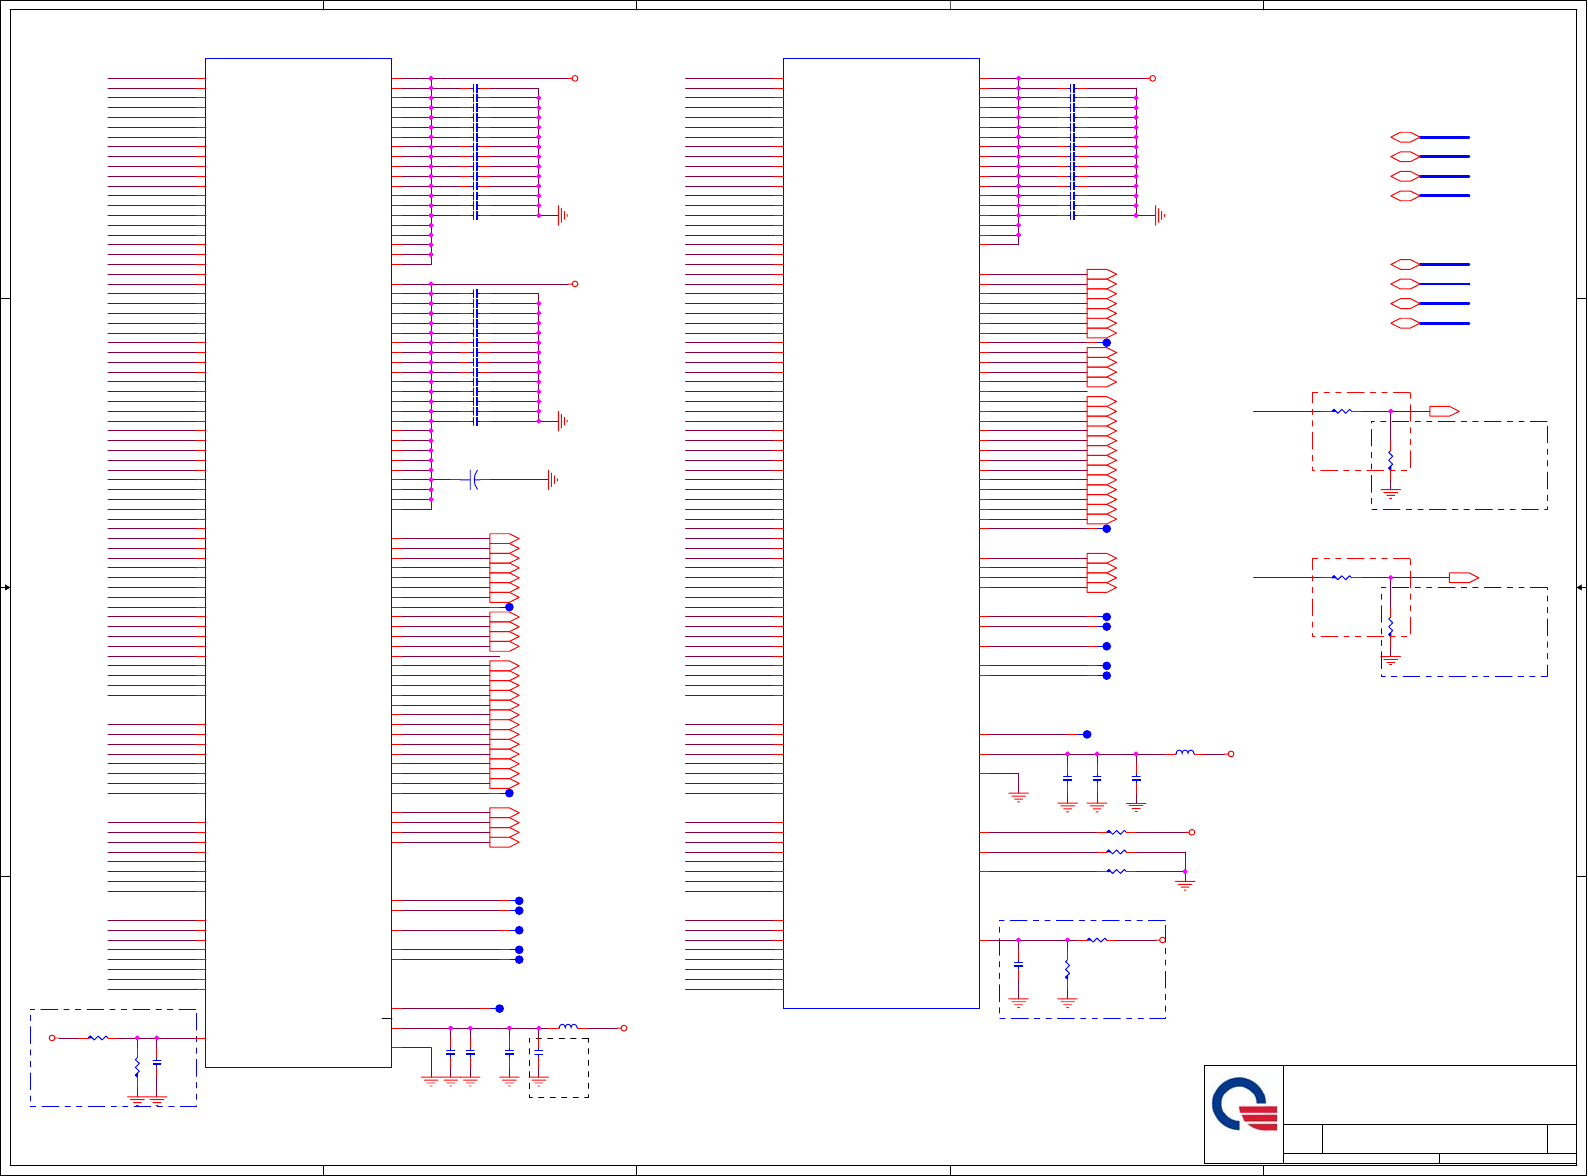The width and height of the screenshot is (1588, 1176).
Task: Select the large left IC symbol body
Action: pos(298,563)
